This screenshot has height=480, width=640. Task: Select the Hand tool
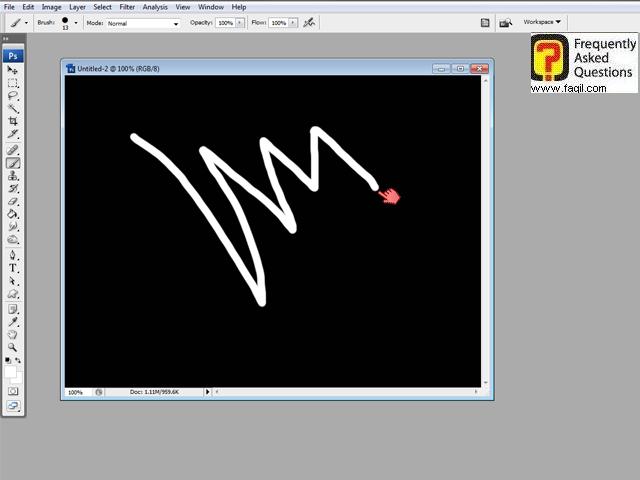click(14, 334)
